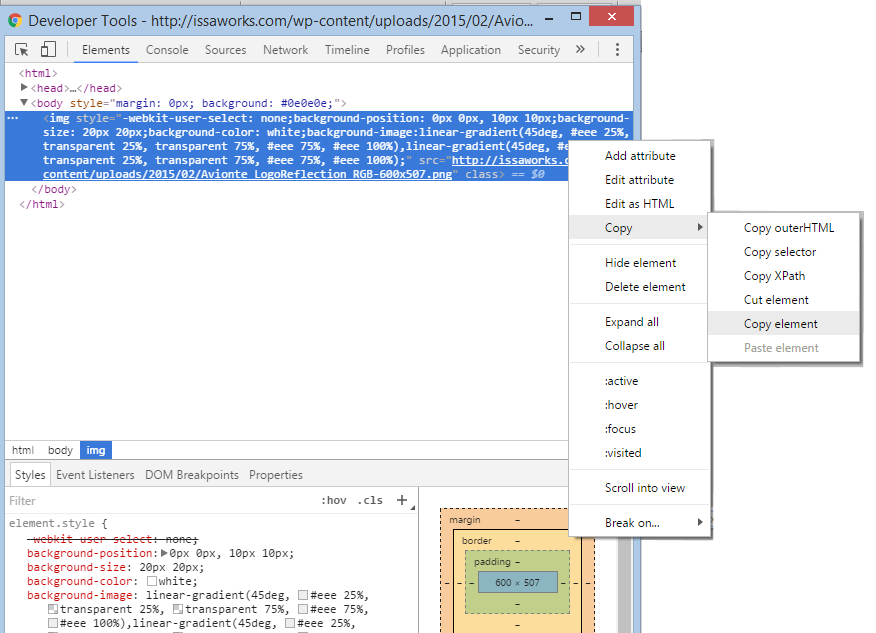The width and height of the screenshot is (876, 633).
Task: Choose Edit as HTML
Action: point(640,204)
